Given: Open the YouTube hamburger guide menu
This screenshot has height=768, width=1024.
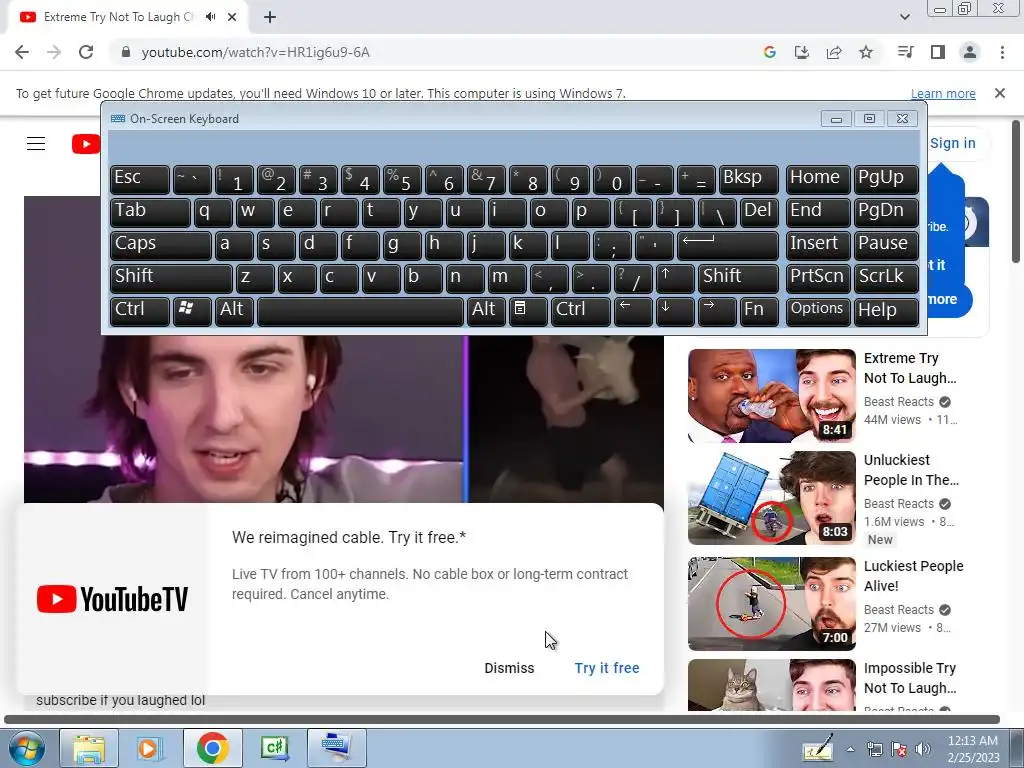Looking at the screenshot, I should [36, 144].
